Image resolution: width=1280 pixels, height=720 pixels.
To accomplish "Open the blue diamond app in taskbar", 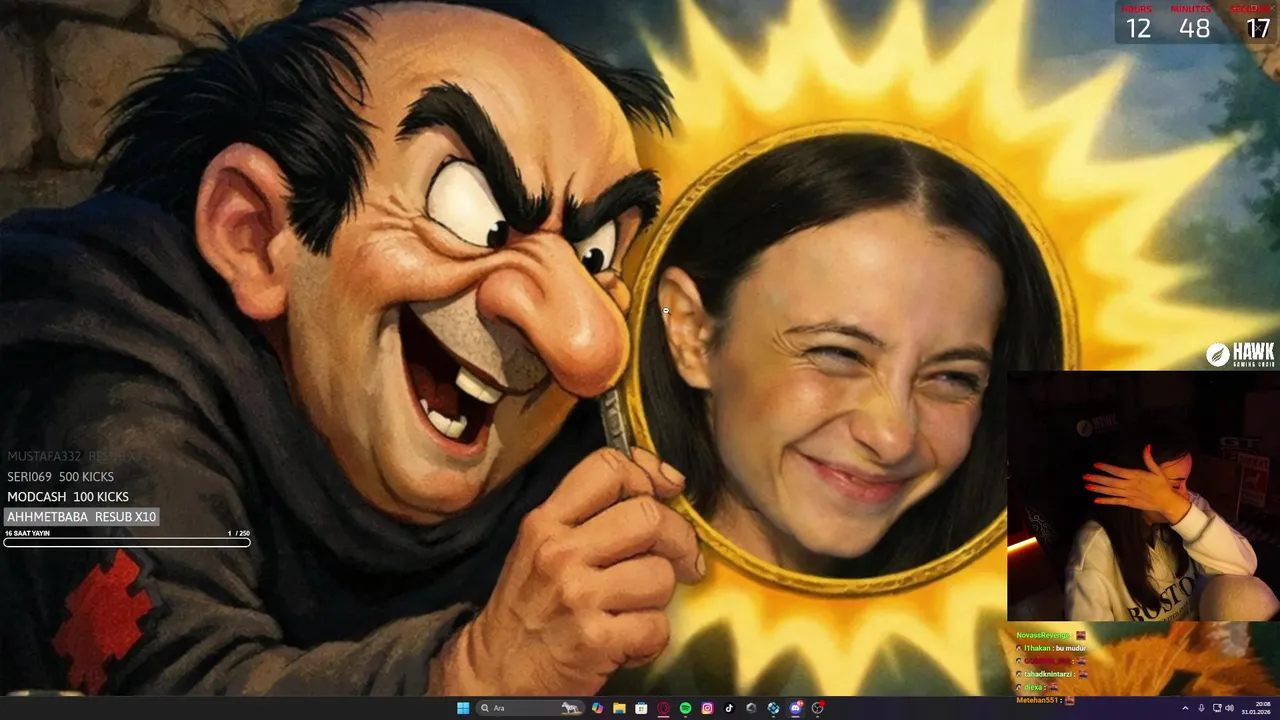I will click(x=773, y=708).
